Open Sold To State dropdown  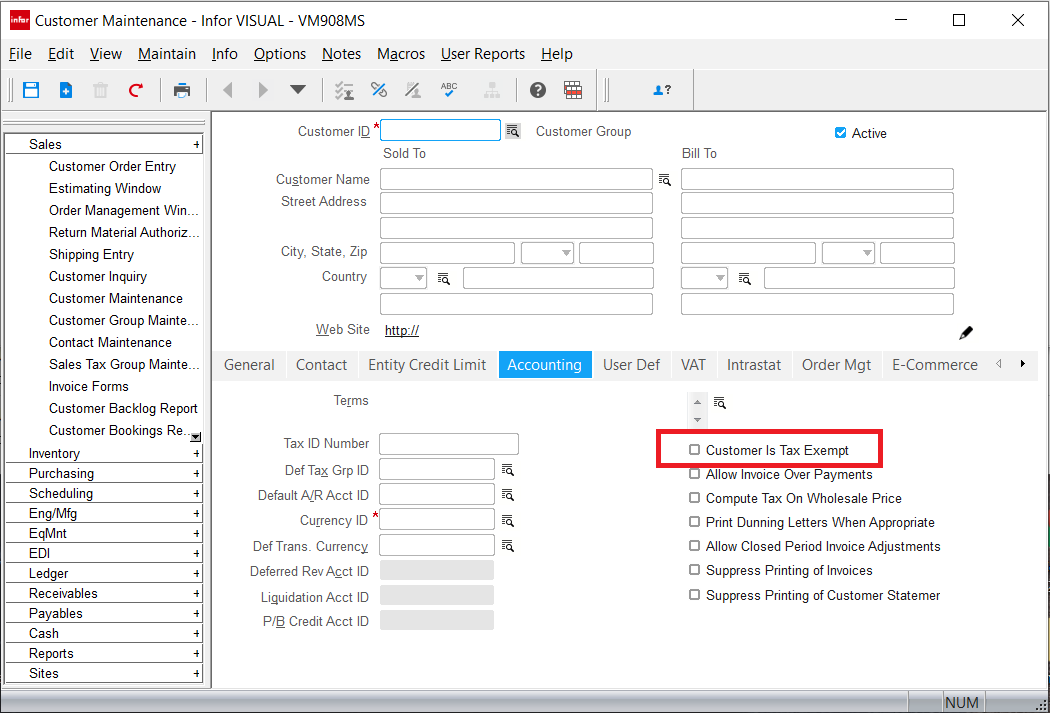567,253
